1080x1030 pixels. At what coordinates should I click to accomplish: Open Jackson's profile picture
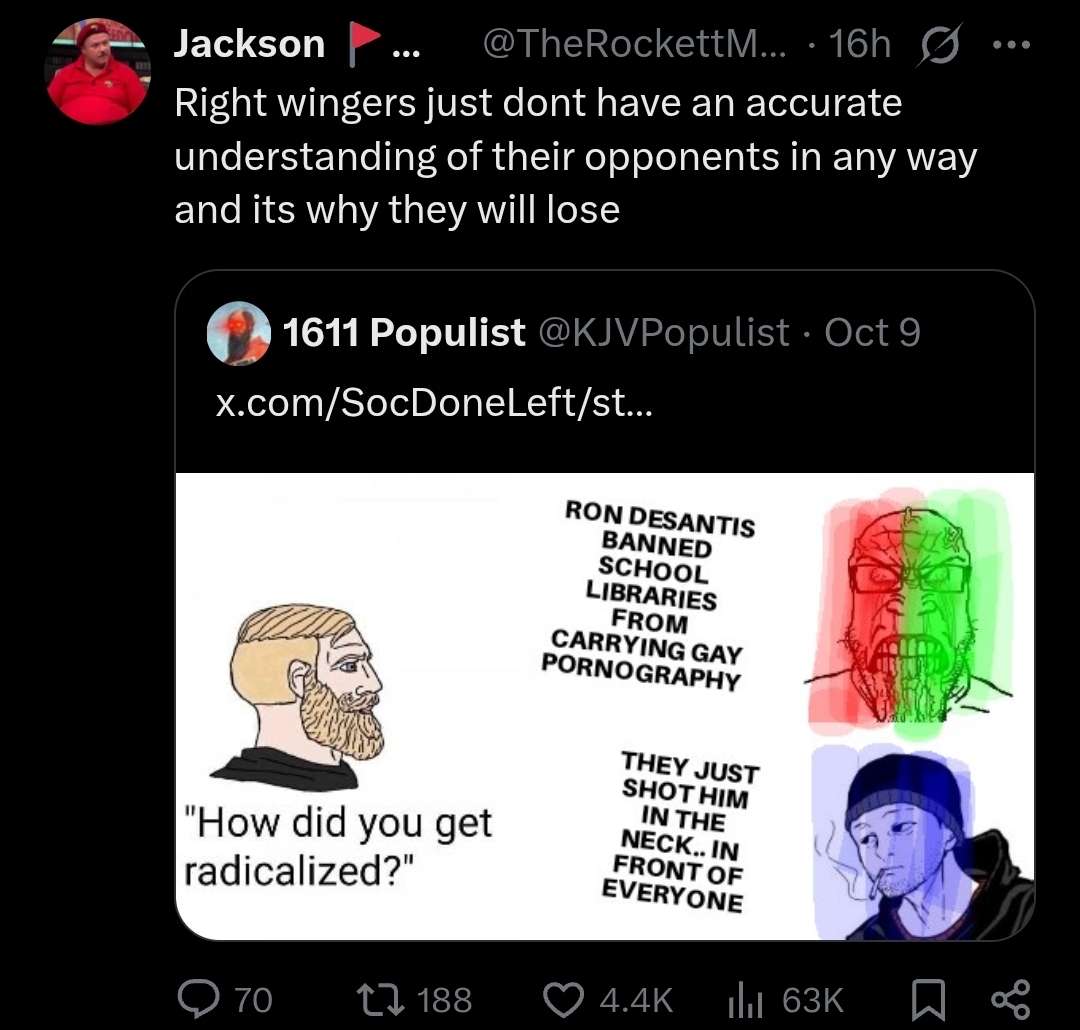[x=97, y=72]
